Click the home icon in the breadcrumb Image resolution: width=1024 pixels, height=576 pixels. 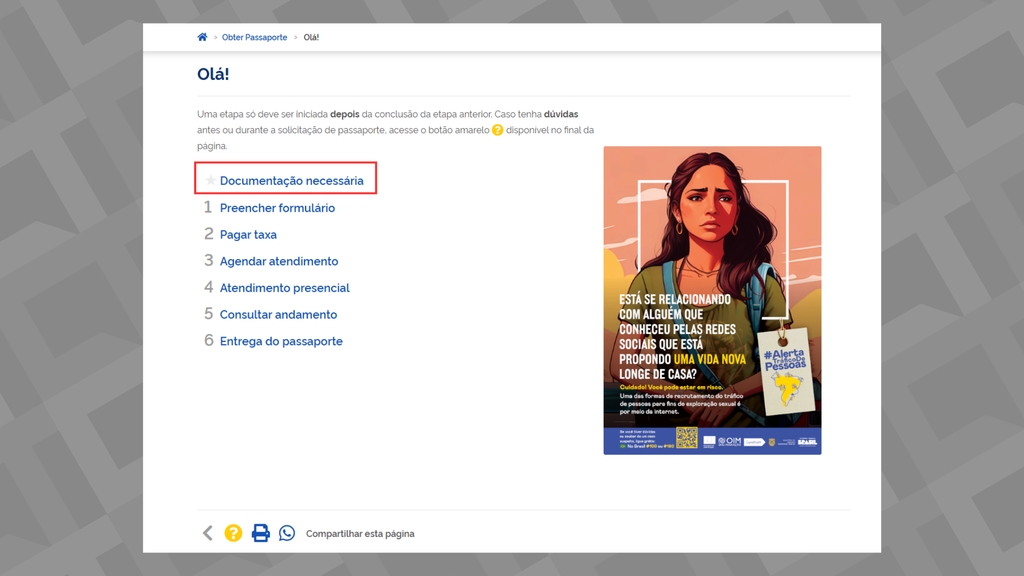coord(202,37)
